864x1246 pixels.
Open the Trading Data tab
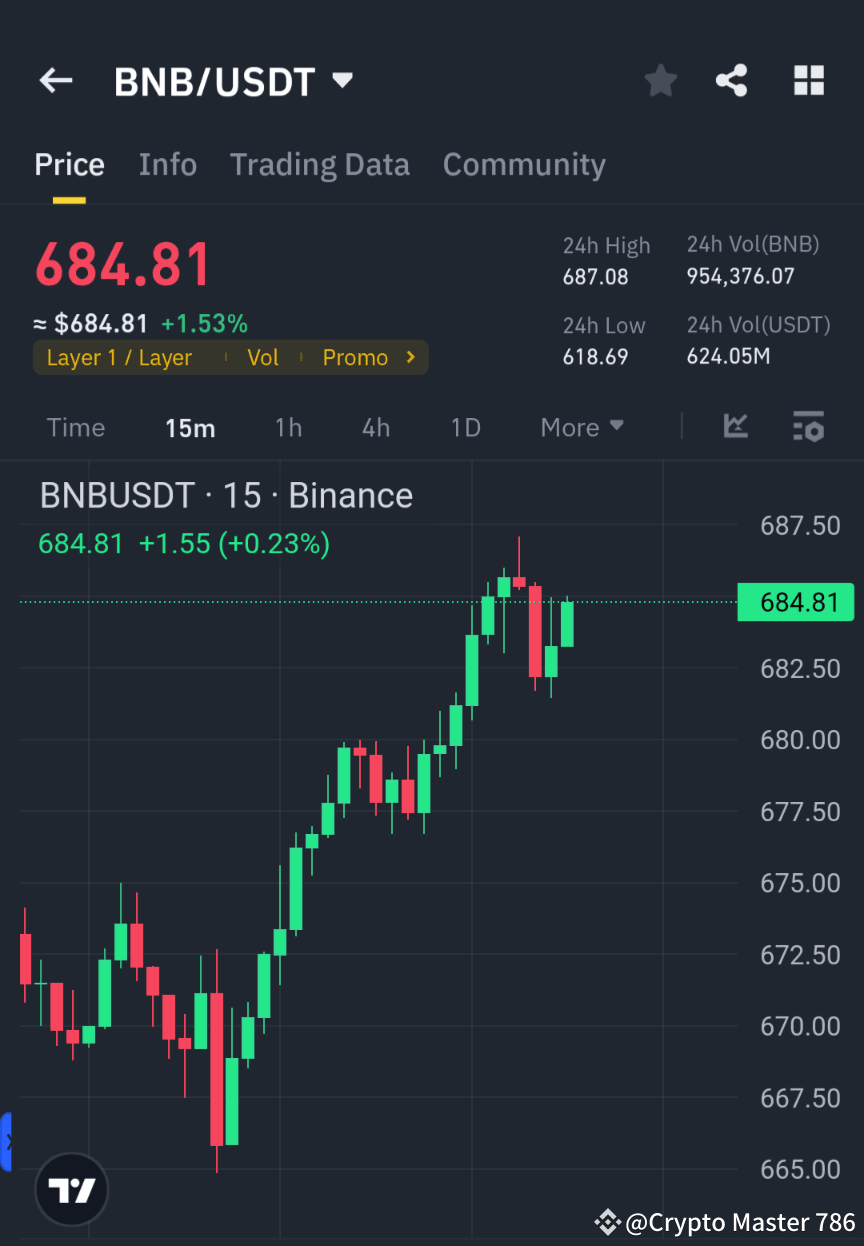point(319,164)
